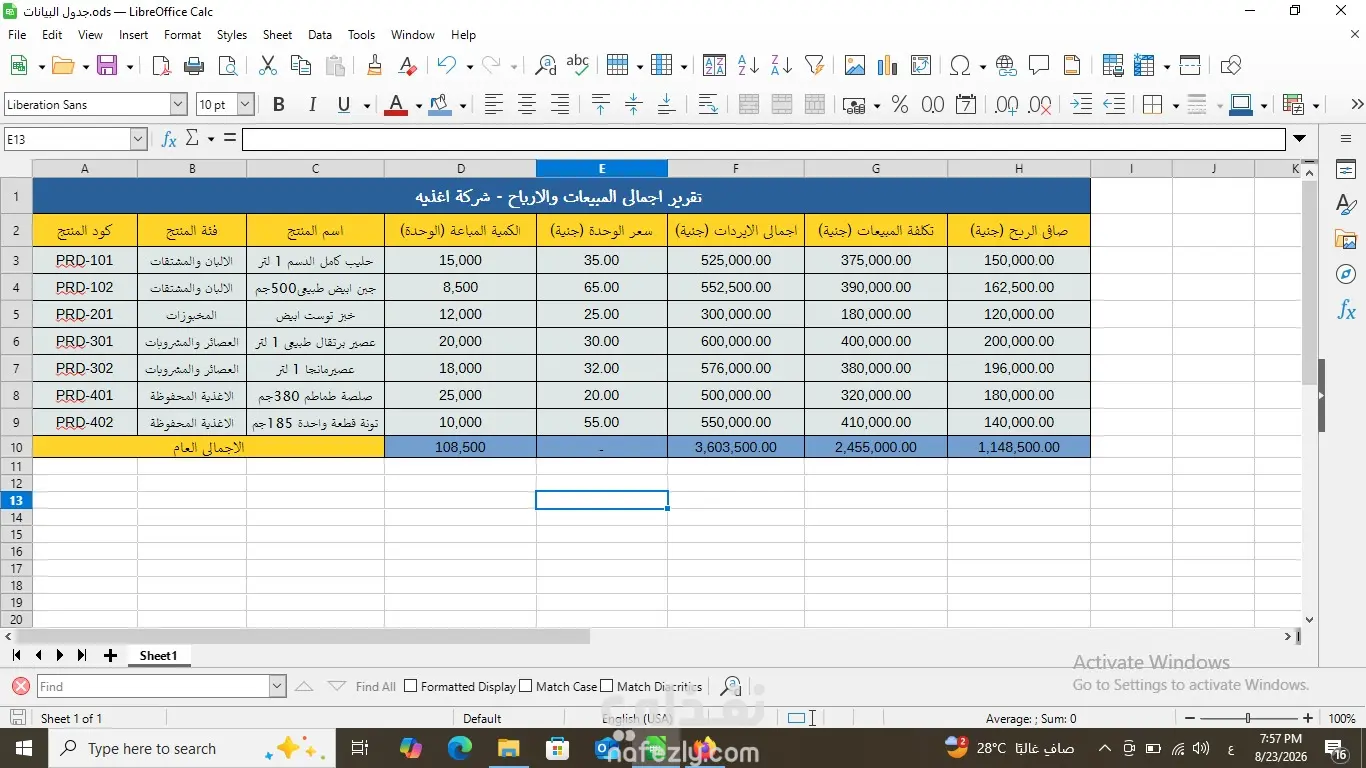The height and width of the screenshot is (768, 1366).
Task: Toggle Italic formatting
Action: coord(312,104)
